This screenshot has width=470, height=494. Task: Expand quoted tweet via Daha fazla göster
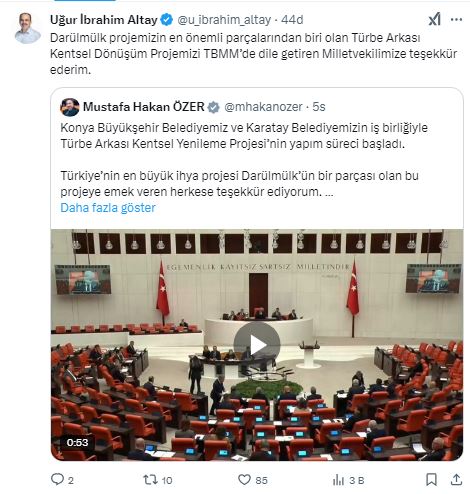(x=108, y=208)
